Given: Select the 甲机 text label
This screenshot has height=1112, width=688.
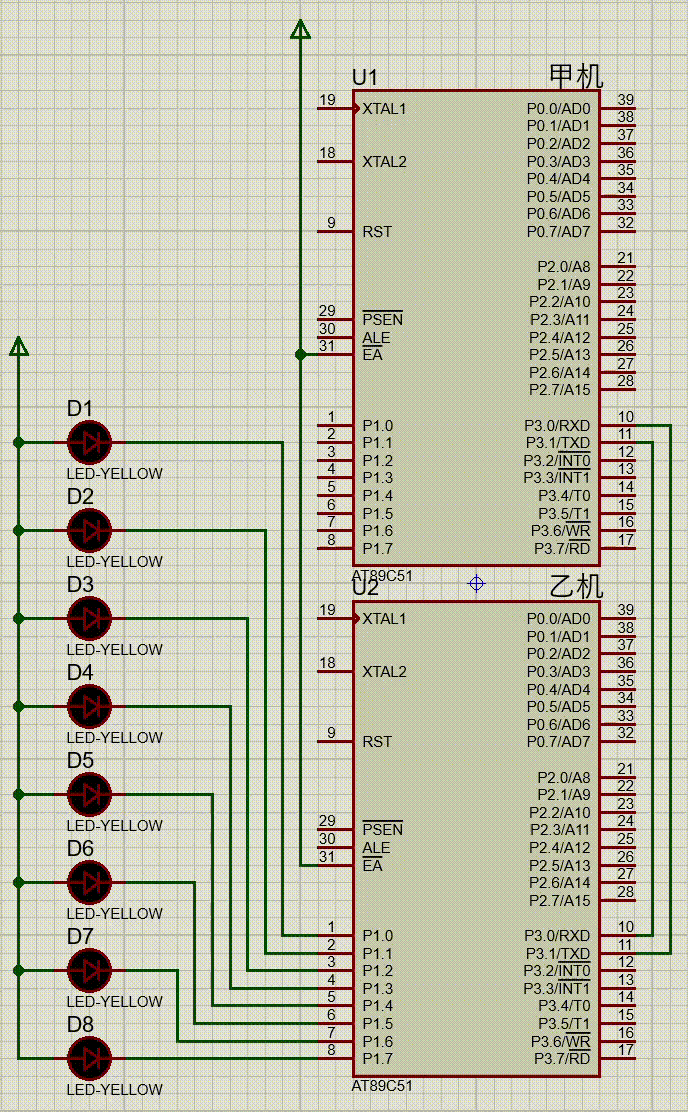Looking at the screenshot, I should [x=576, y=76].
